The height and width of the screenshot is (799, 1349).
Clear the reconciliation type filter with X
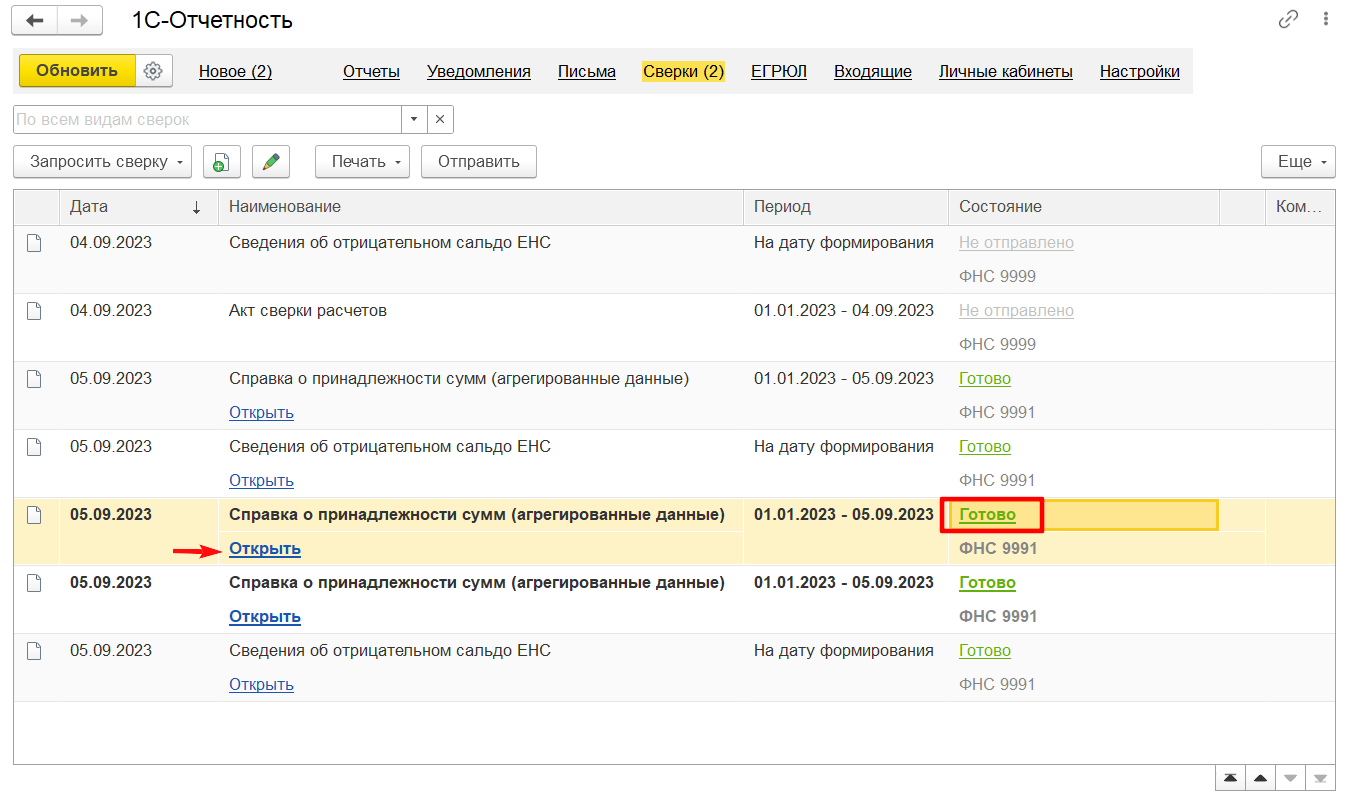tap(440, 120)
